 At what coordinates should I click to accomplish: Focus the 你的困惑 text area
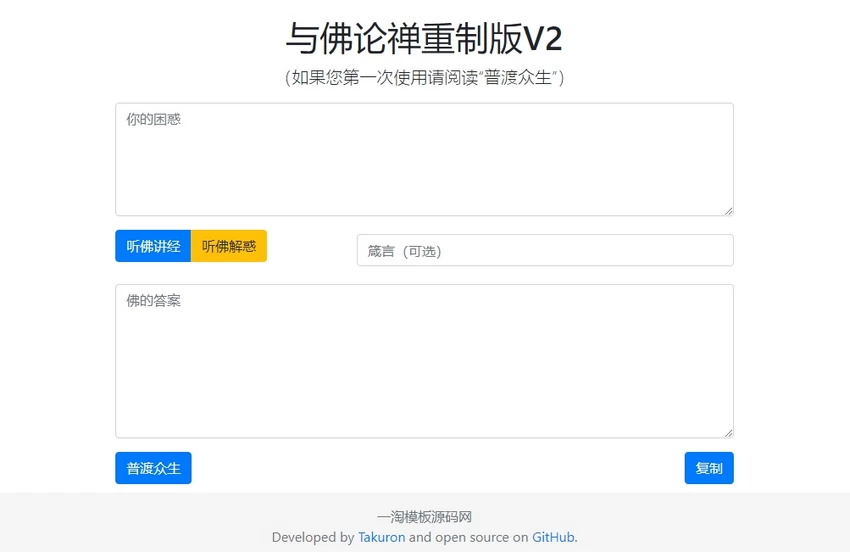click(x=424, y=159)
